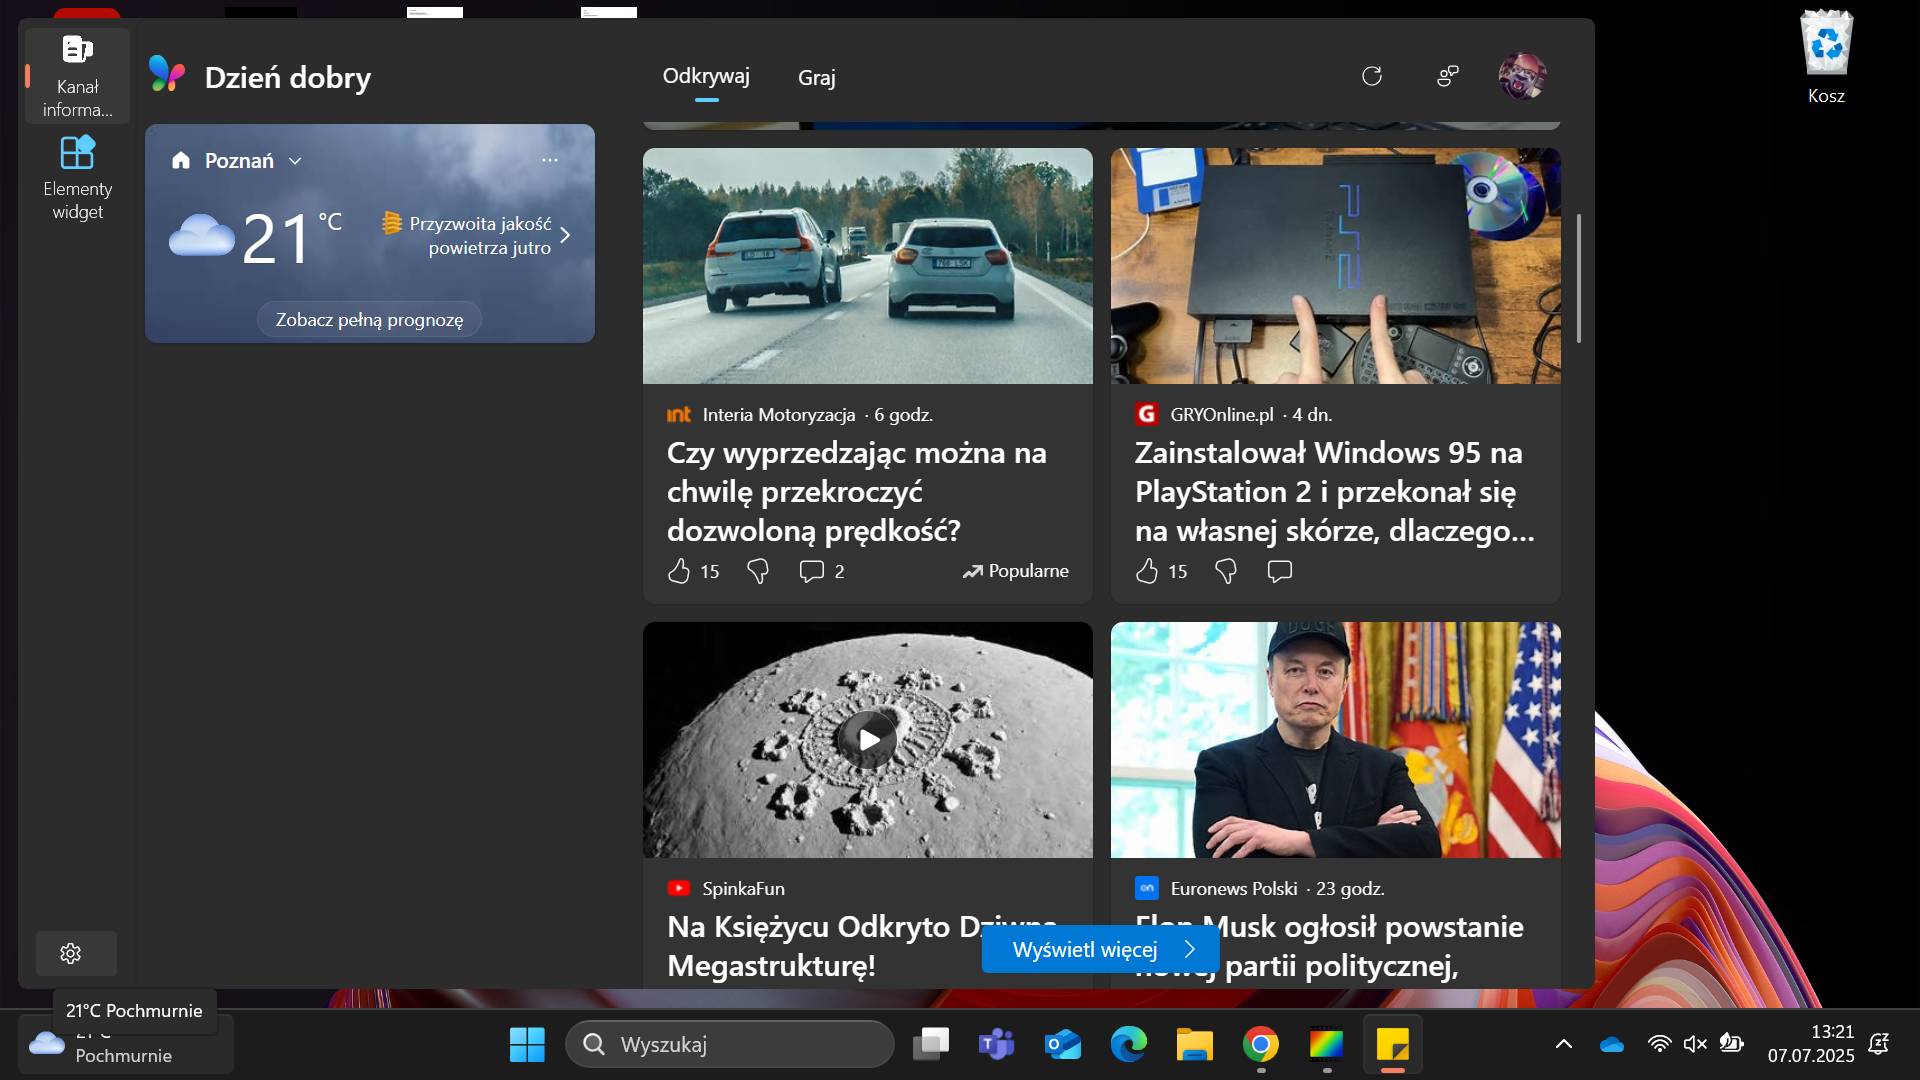The height and width of the screenshot is (1080, 1920).
Task: Click the Euronews Polski source name
Action: click(1234, 888)
